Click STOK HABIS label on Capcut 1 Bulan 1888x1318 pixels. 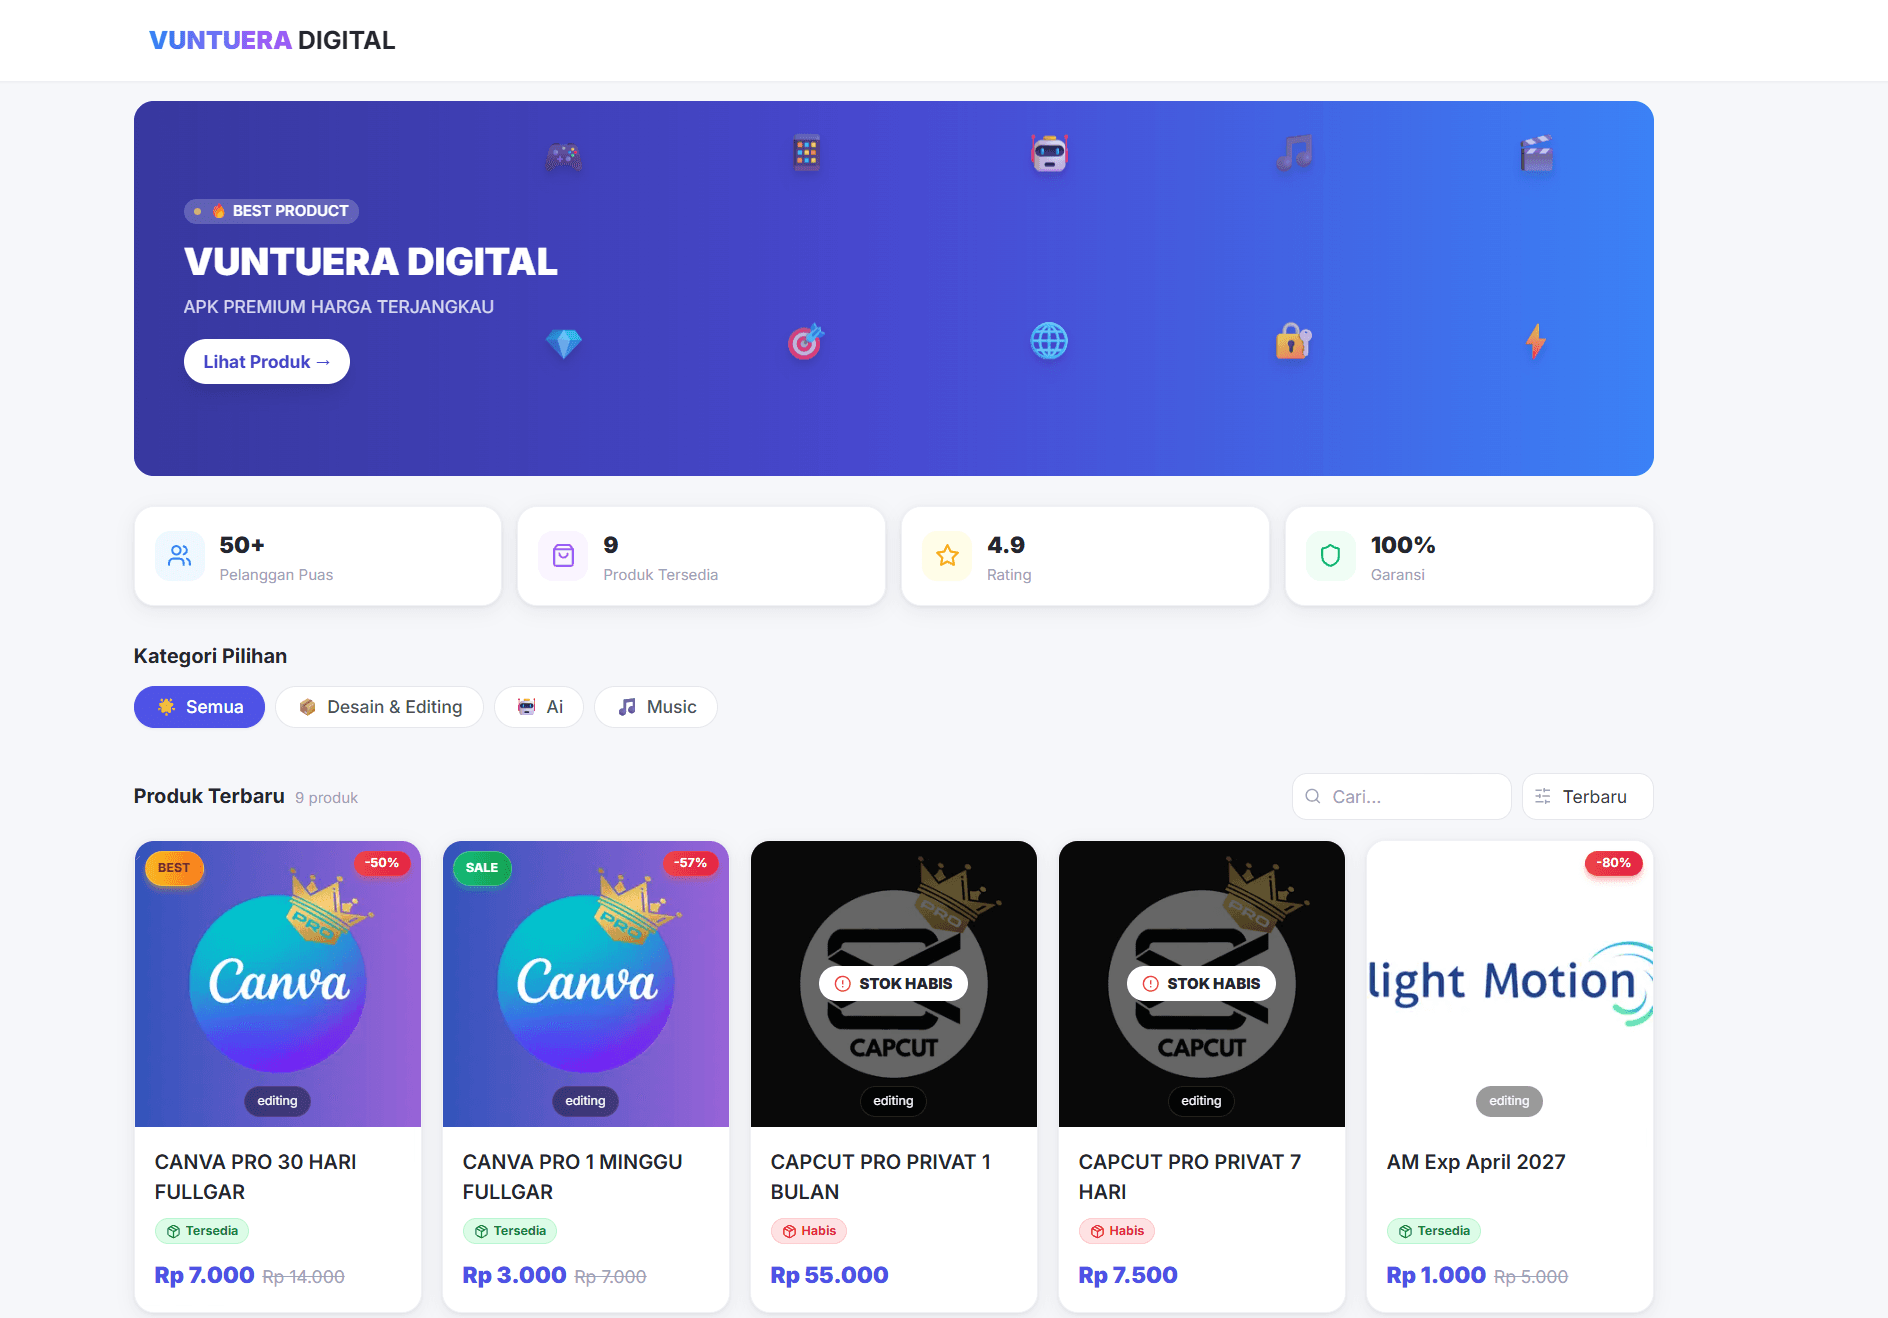pyautogui.click(x=894, y=984)
